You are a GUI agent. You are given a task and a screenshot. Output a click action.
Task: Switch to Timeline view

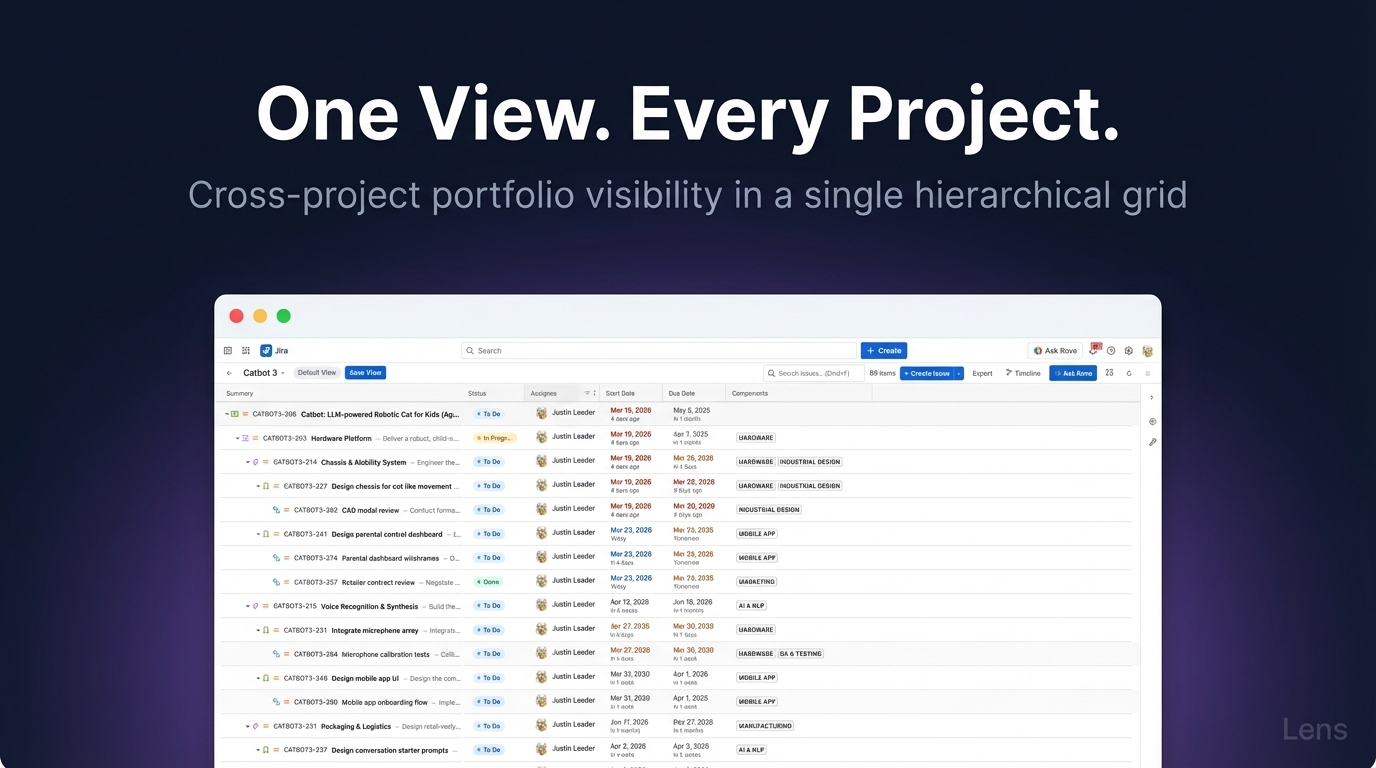pos(1024,372)
